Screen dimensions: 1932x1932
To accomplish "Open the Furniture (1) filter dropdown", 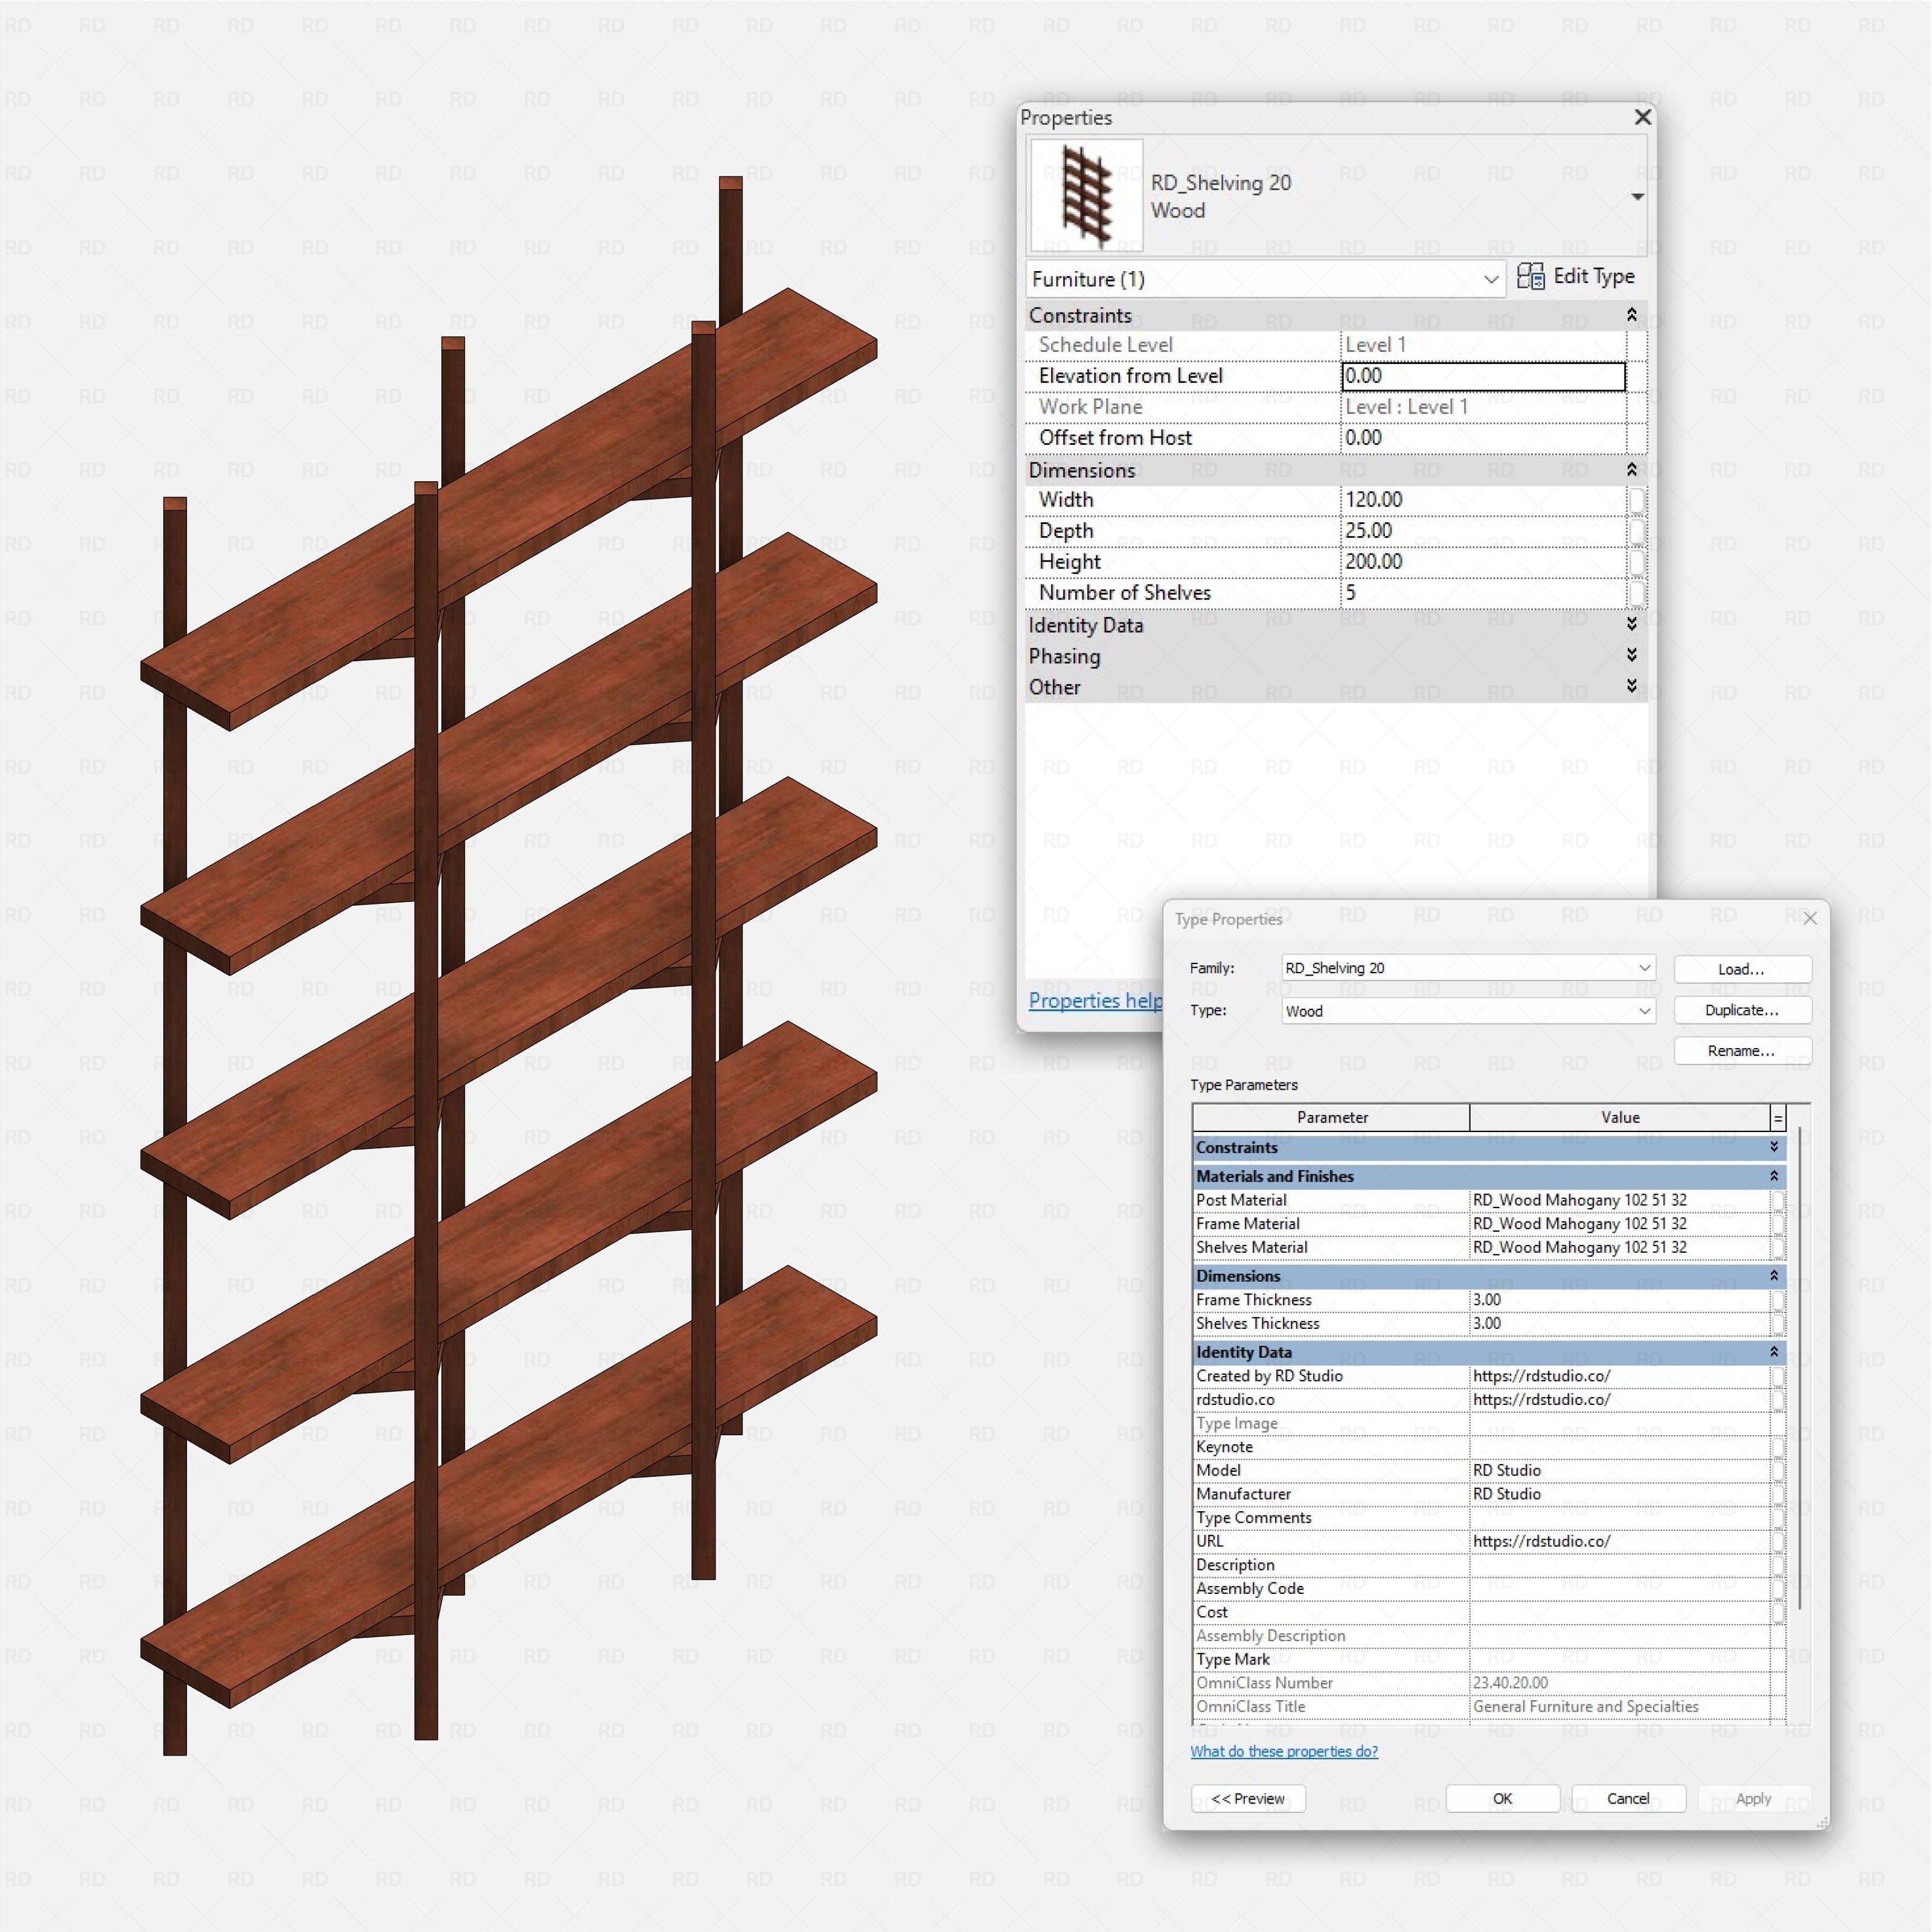I will 1266,279.
